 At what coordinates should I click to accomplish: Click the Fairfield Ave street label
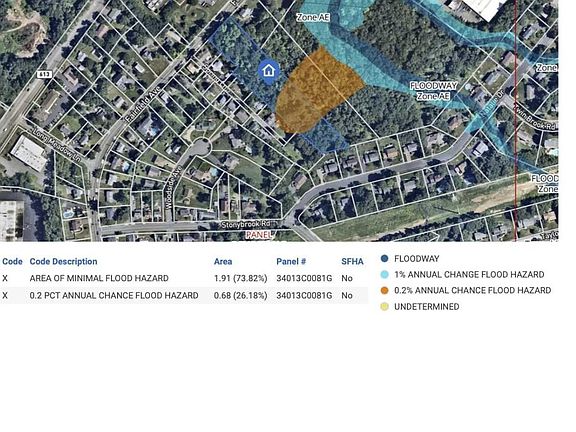(143, 104)
